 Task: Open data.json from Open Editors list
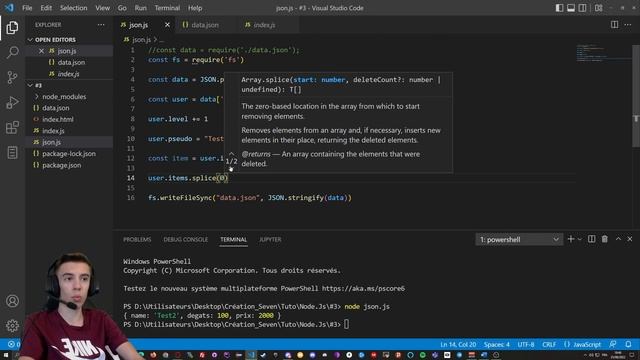point(71,62)
